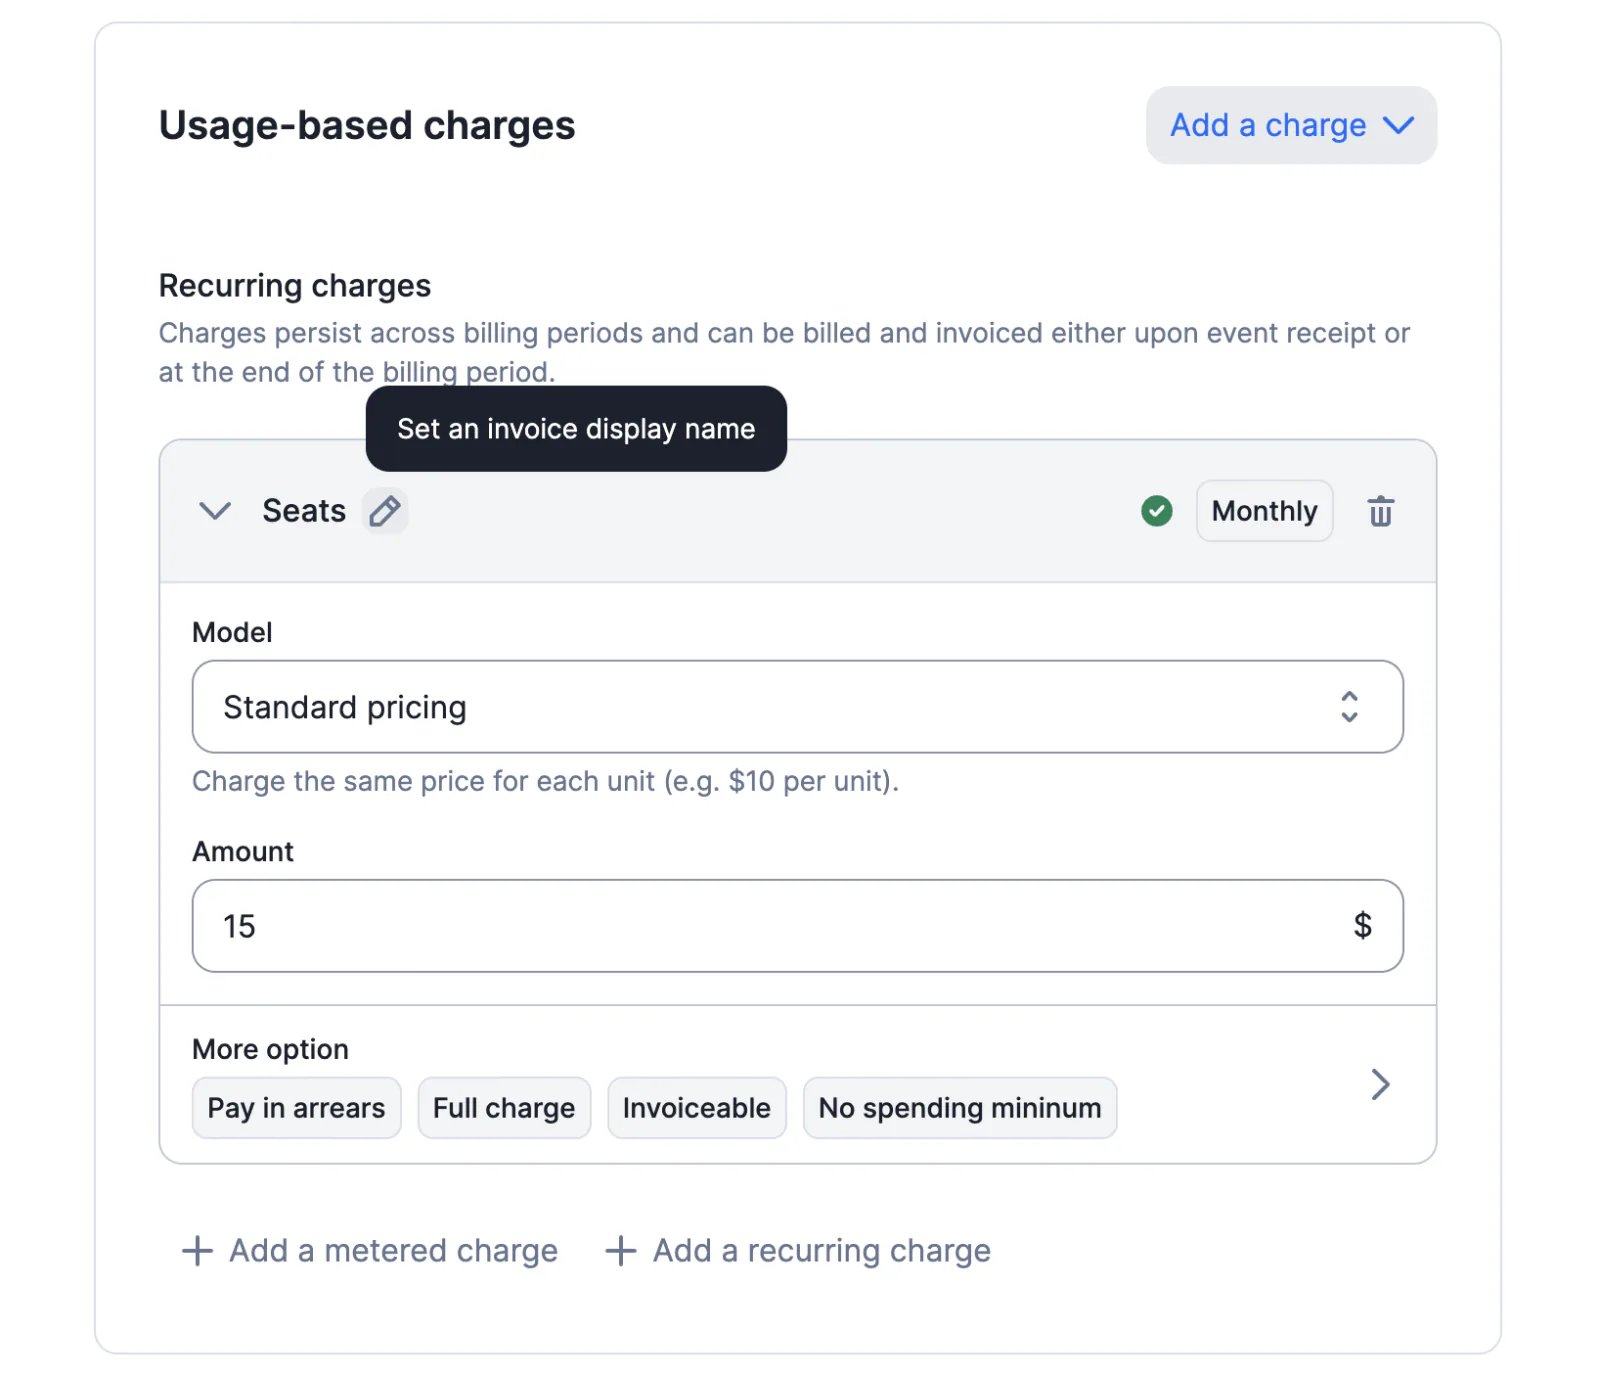Select the Full charge option chip

[504, 1108]
